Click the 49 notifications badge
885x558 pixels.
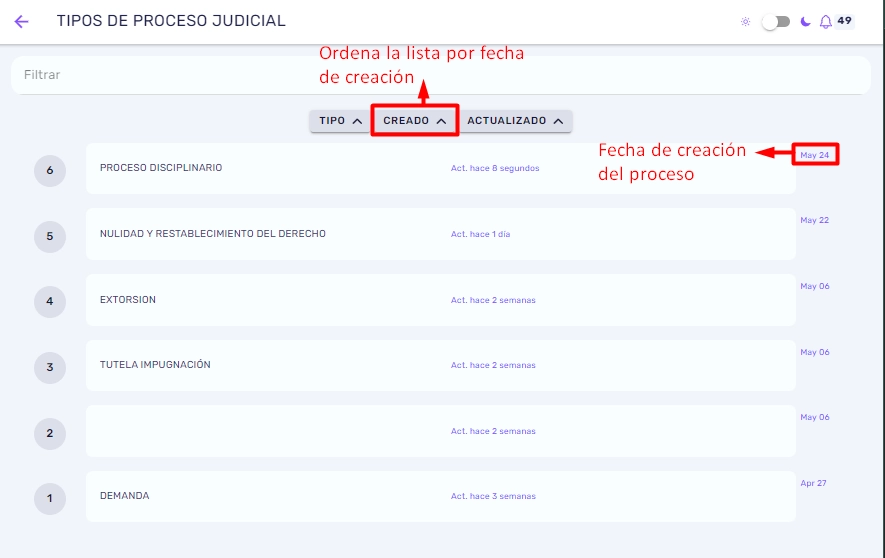(844, 21)
